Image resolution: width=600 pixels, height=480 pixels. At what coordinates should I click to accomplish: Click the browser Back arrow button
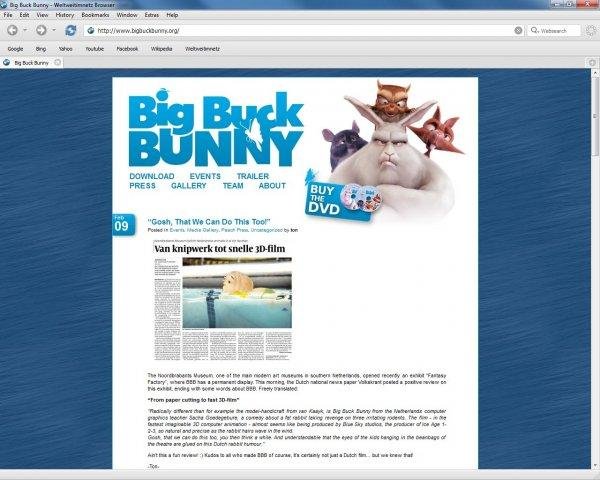(12, 30)
